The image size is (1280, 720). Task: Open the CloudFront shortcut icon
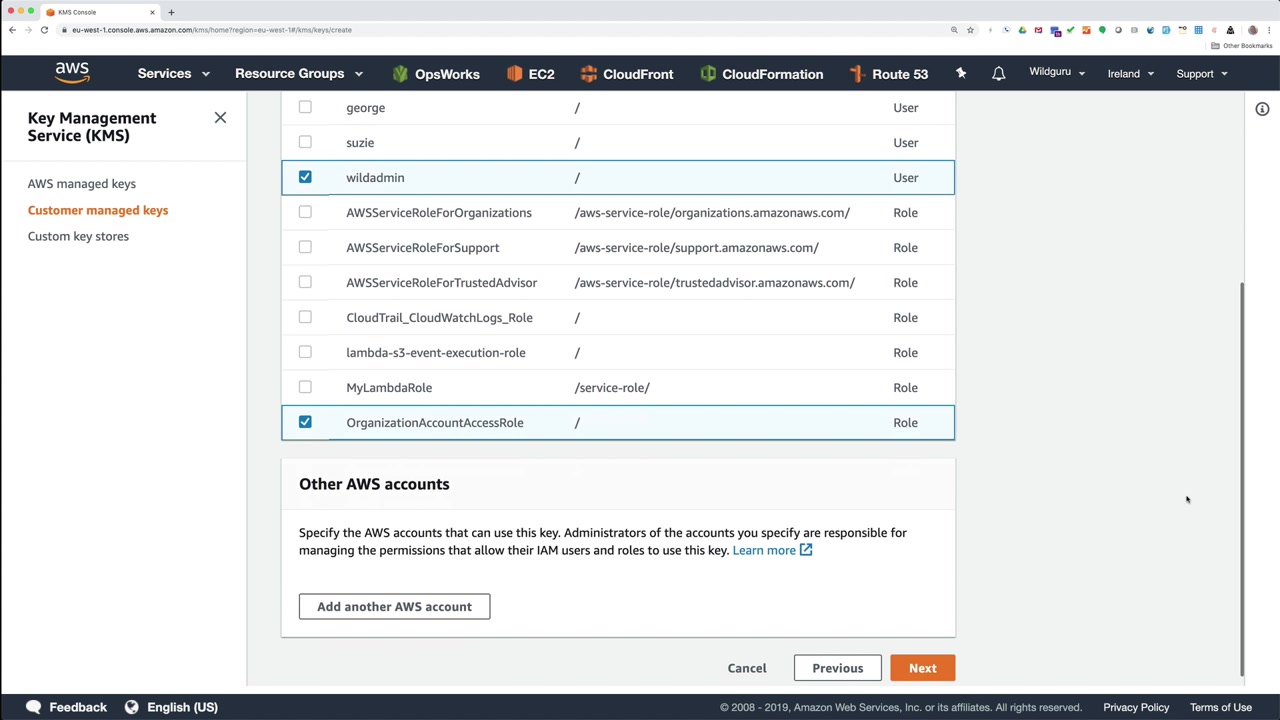tap(589, 74)
